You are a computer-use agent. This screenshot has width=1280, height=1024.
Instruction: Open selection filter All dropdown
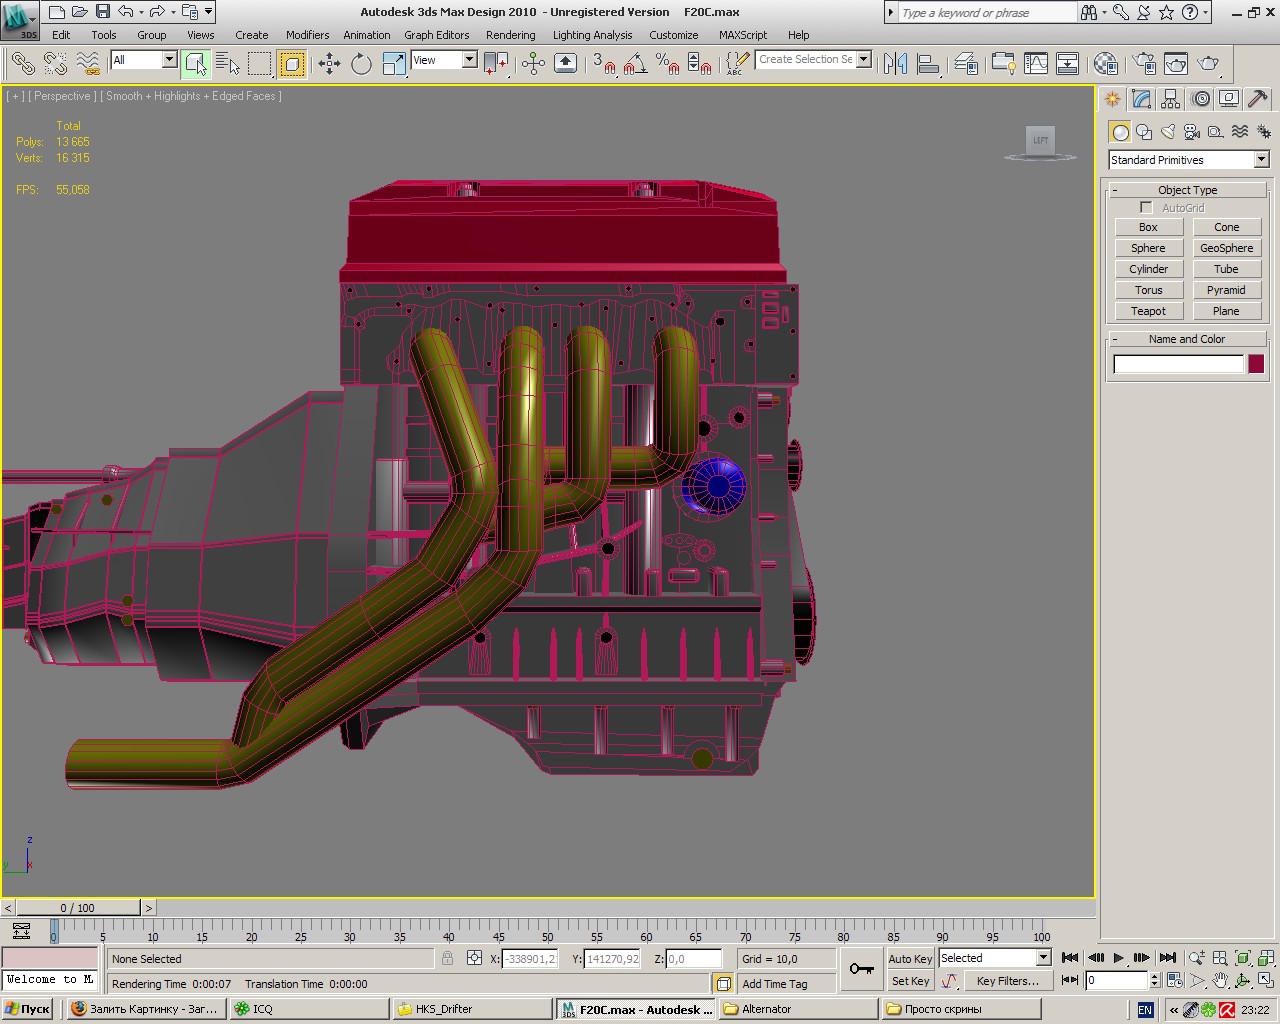click(x=143, y=60)
